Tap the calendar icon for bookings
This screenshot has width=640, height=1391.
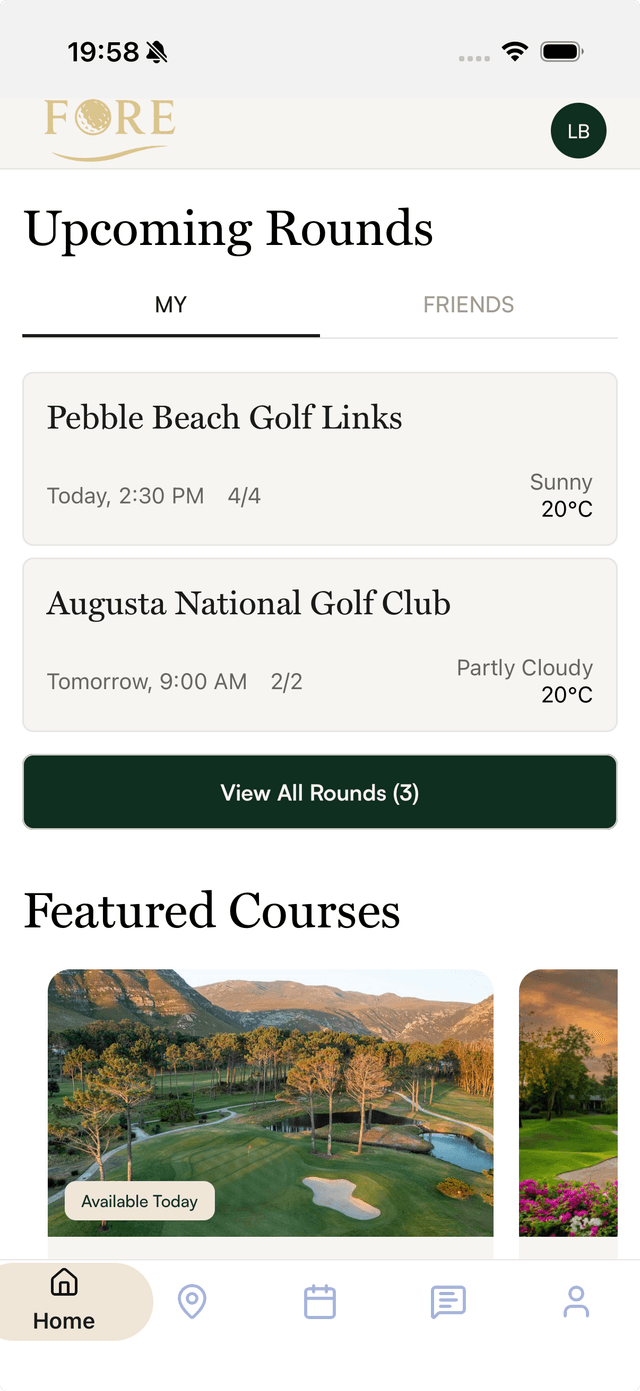[319, 1301]
